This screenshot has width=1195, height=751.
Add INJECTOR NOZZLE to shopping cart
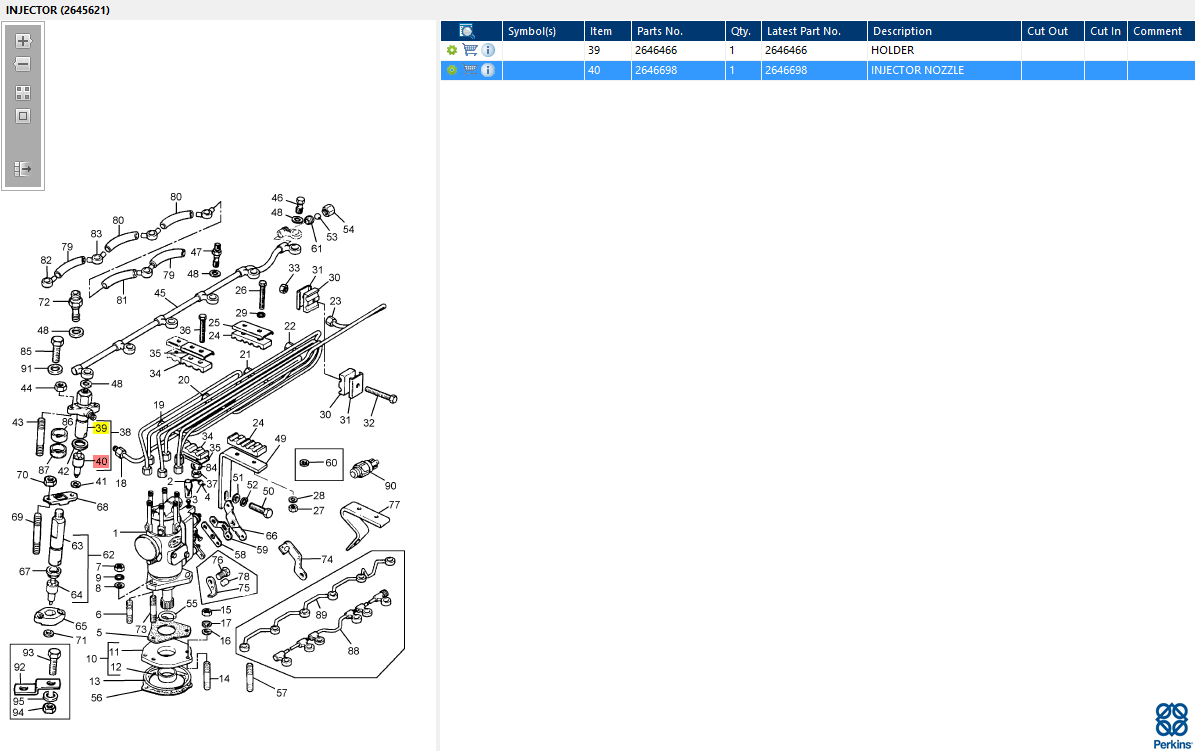tap(470, 70)
